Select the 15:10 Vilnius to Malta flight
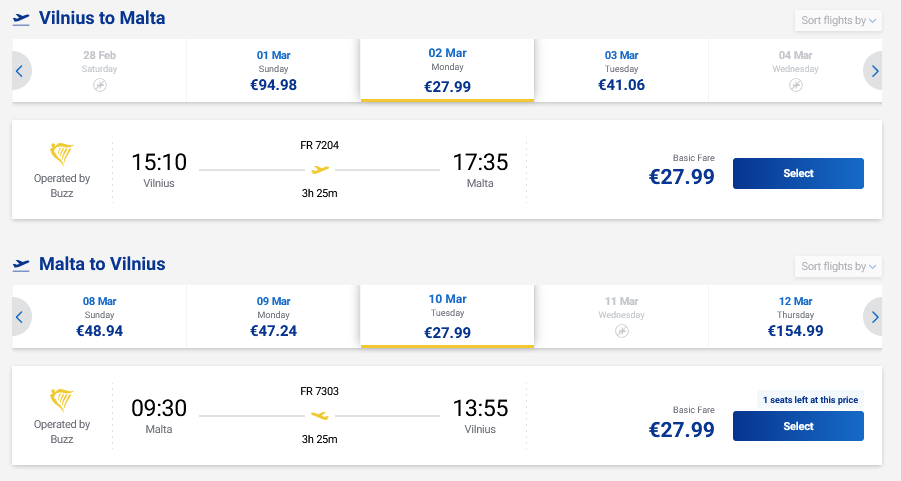The height and width of the screenshot is (481, 901). tap(798, 173)
